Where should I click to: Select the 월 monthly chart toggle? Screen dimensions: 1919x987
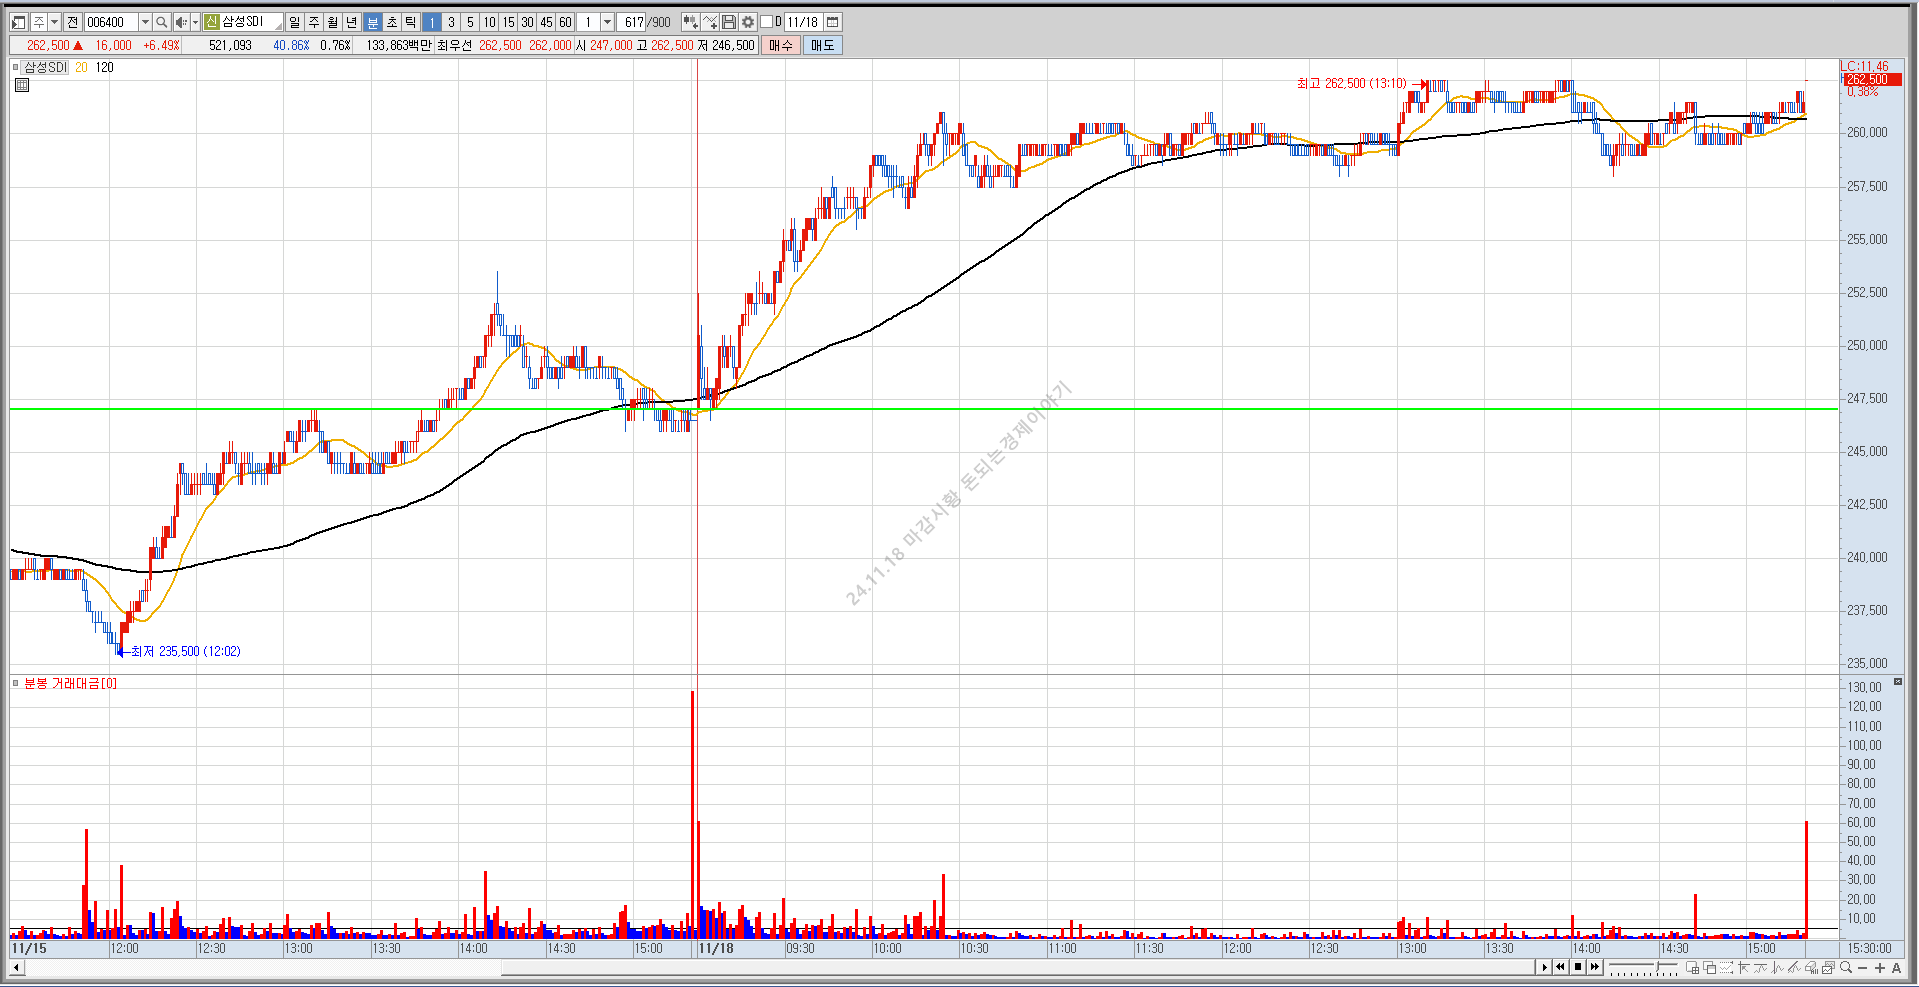point(332,22)
